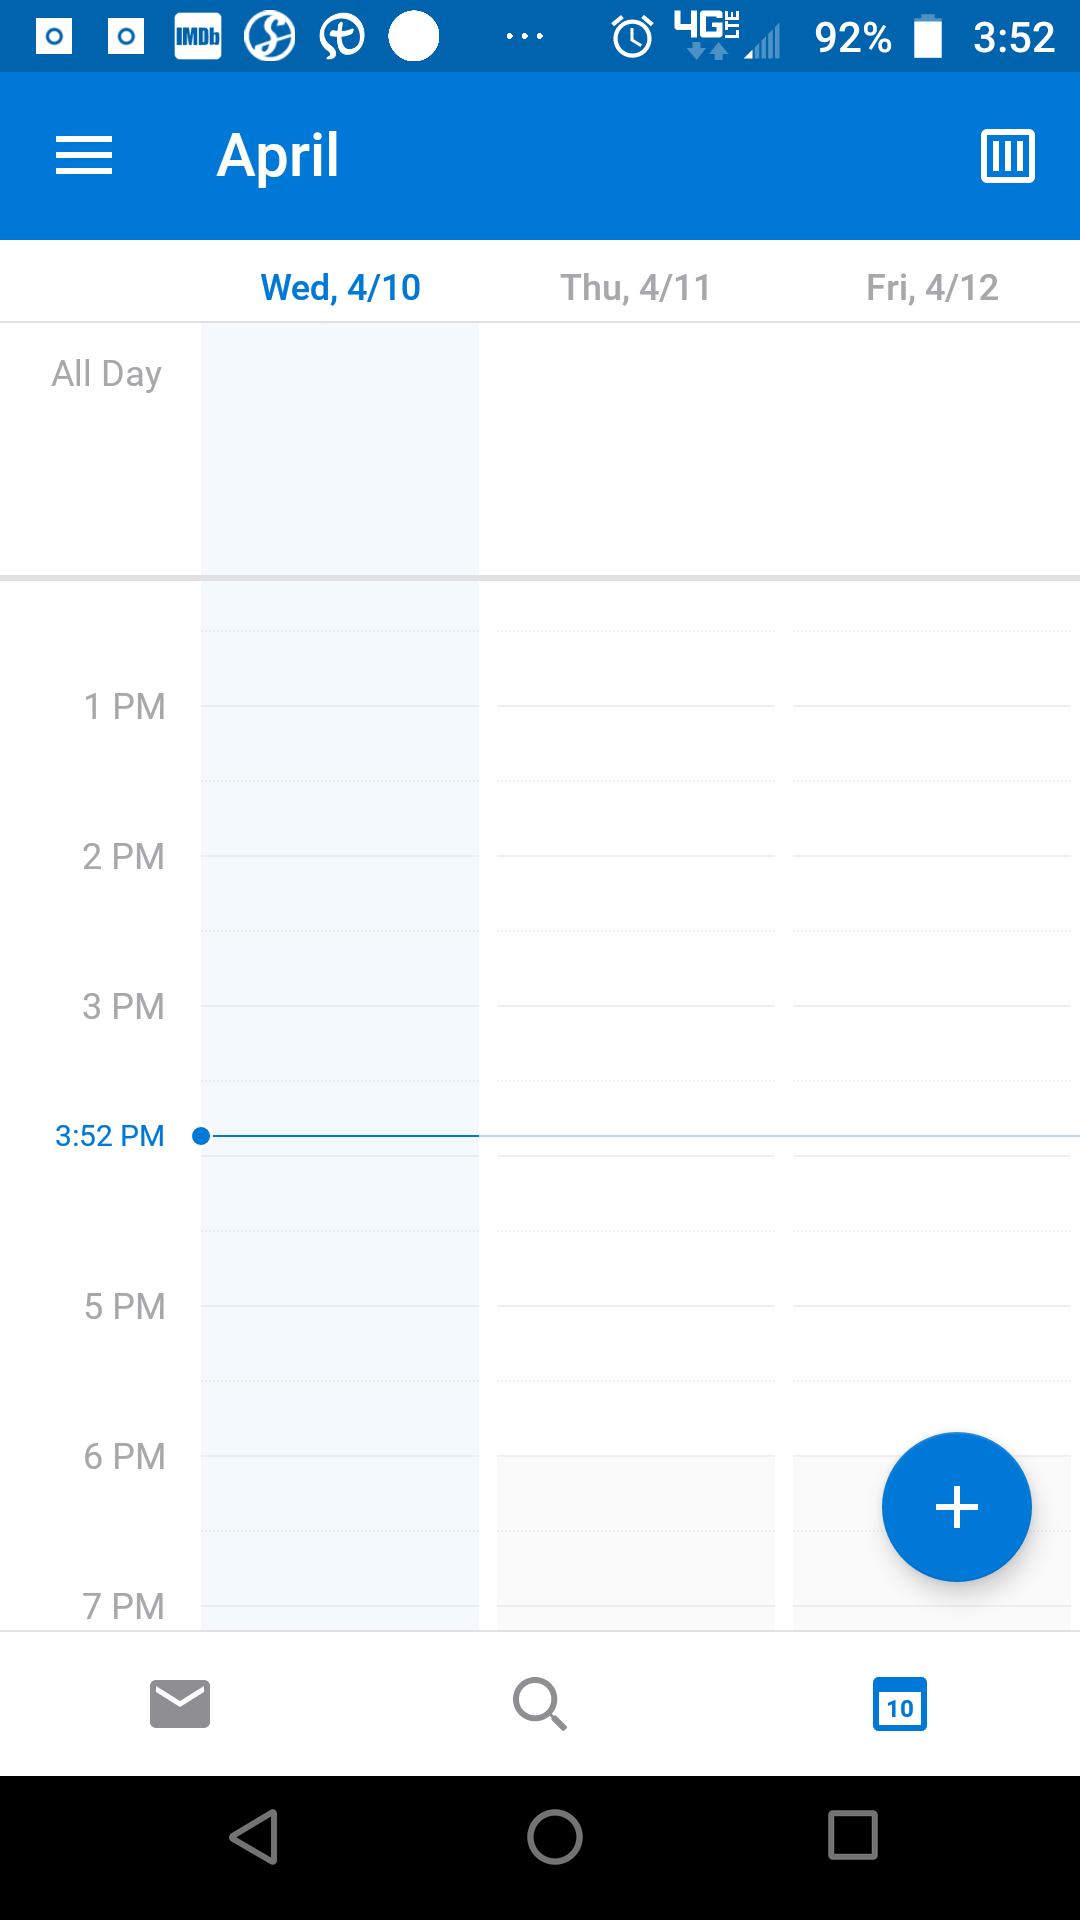Expand the April month title
This screenshot has height=1920, width=1080.
coord(278,156)
